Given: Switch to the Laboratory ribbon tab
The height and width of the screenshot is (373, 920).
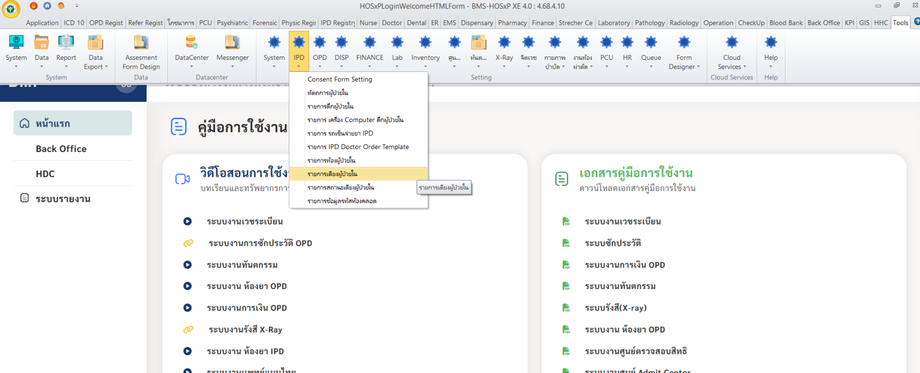Looking at the screenshot, I should [614, 23].
